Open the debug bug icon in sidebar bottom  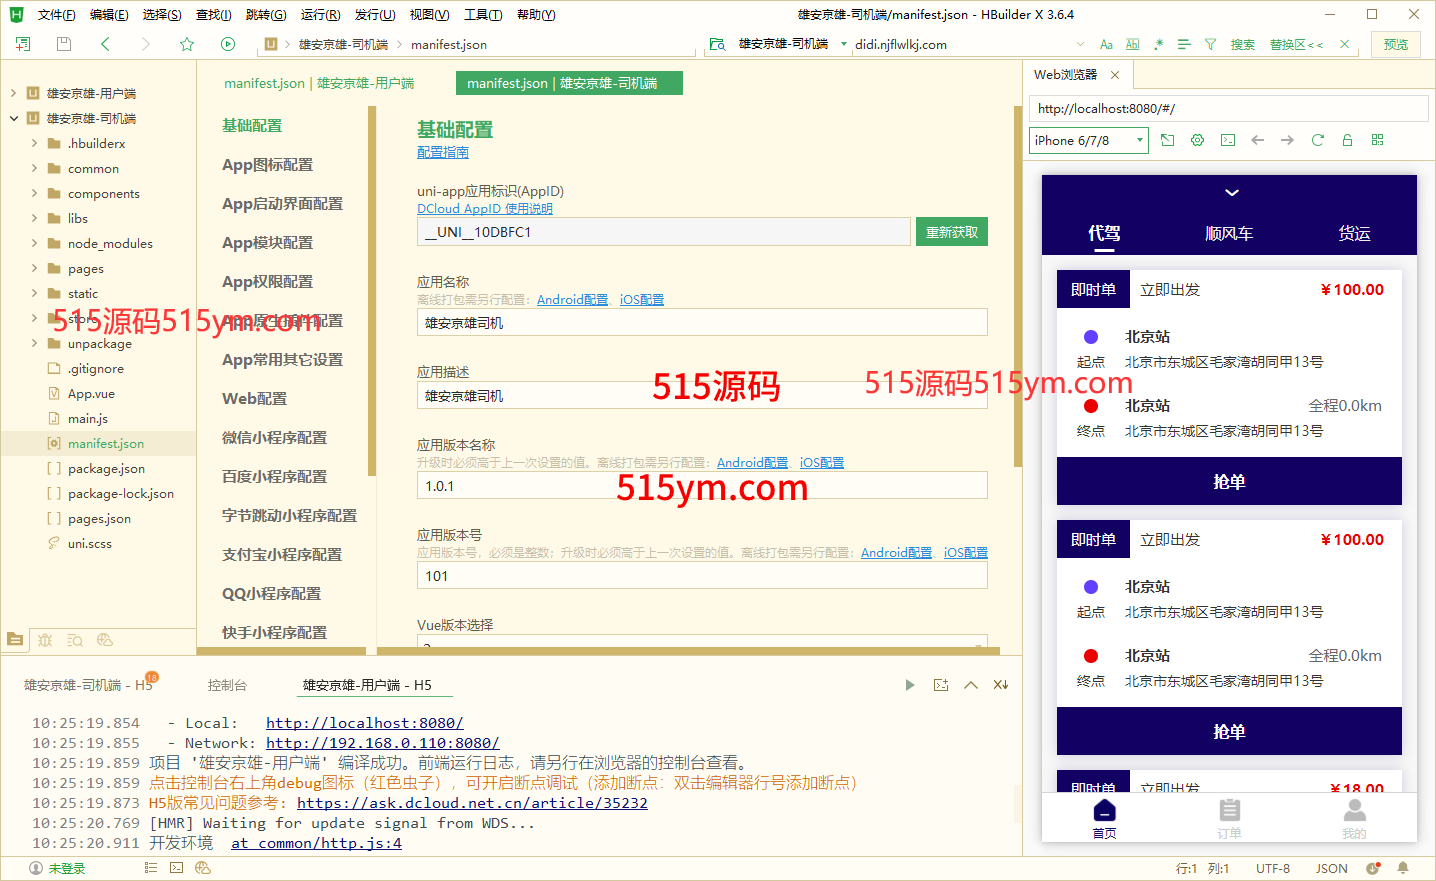click(x=45, y=640)
